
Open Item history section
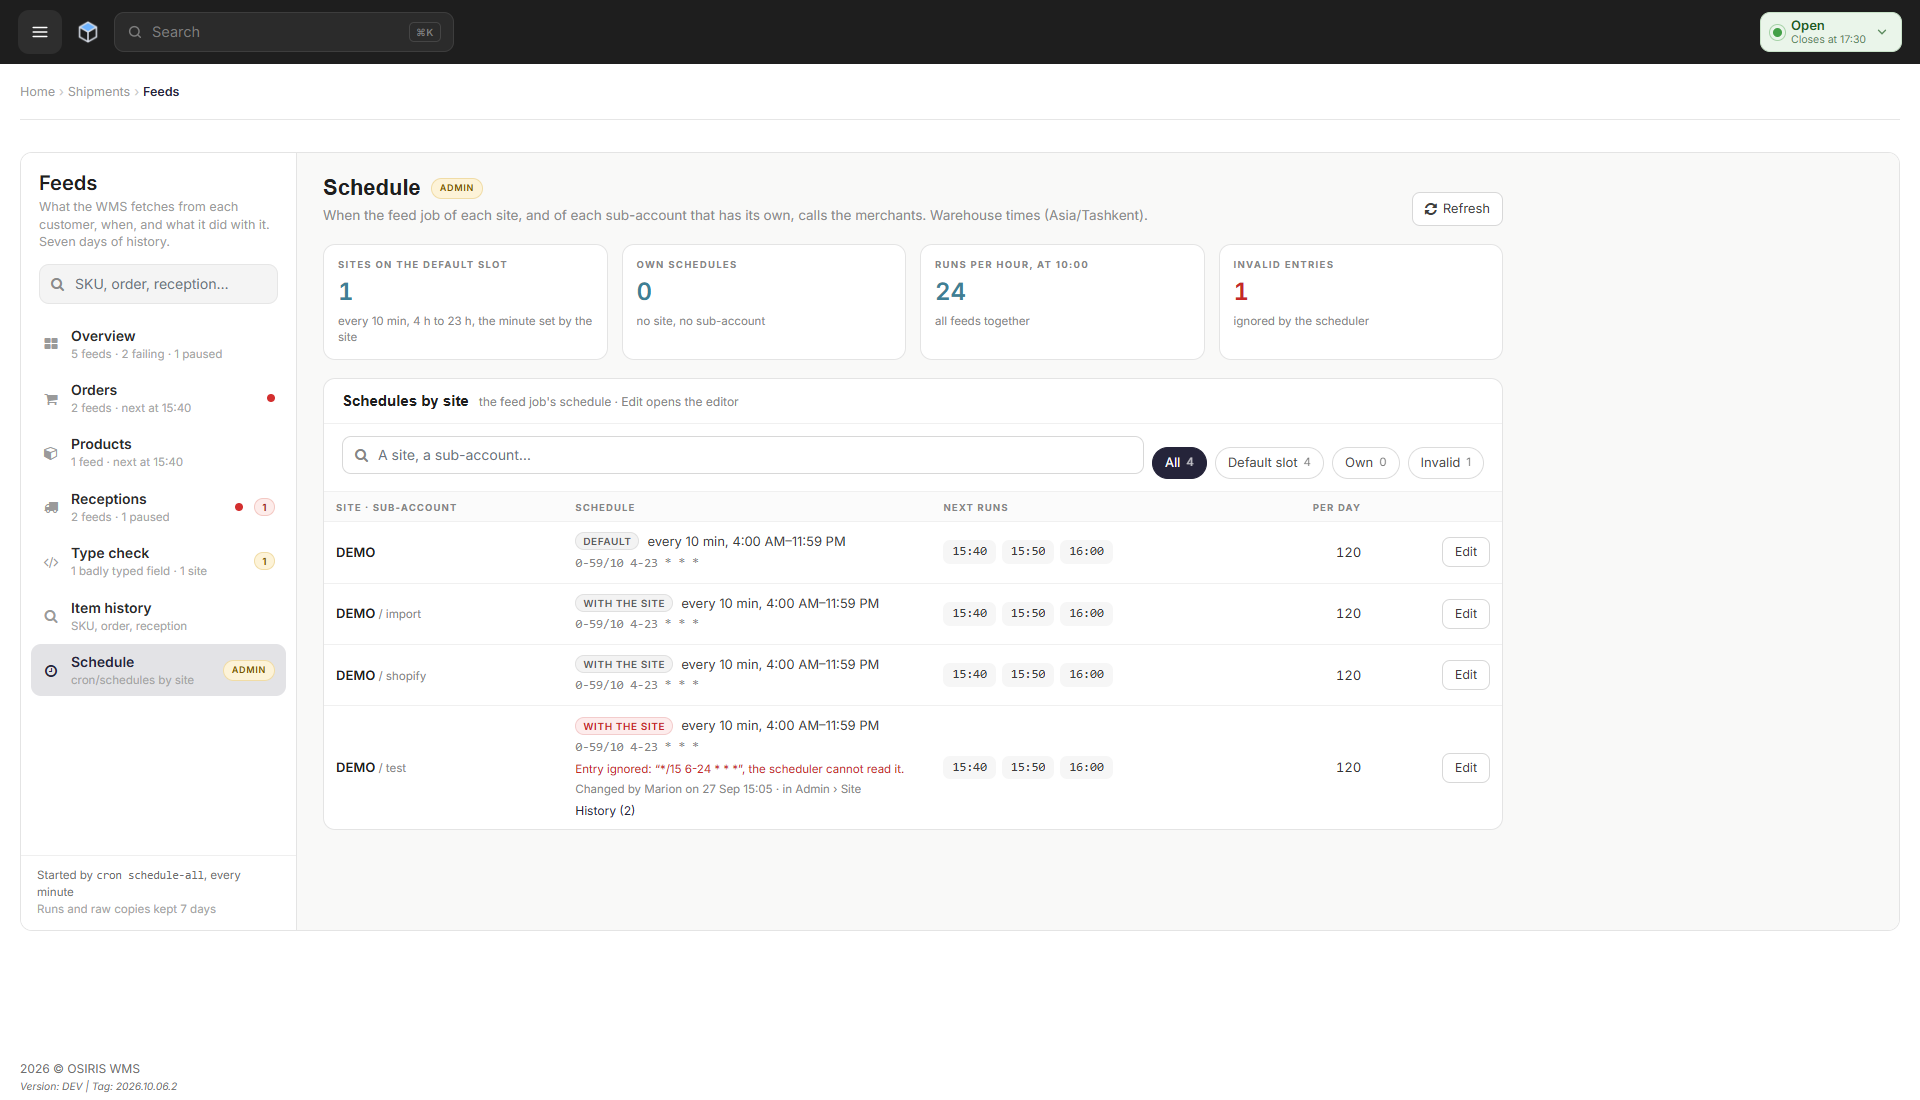[x=158, y=616]
